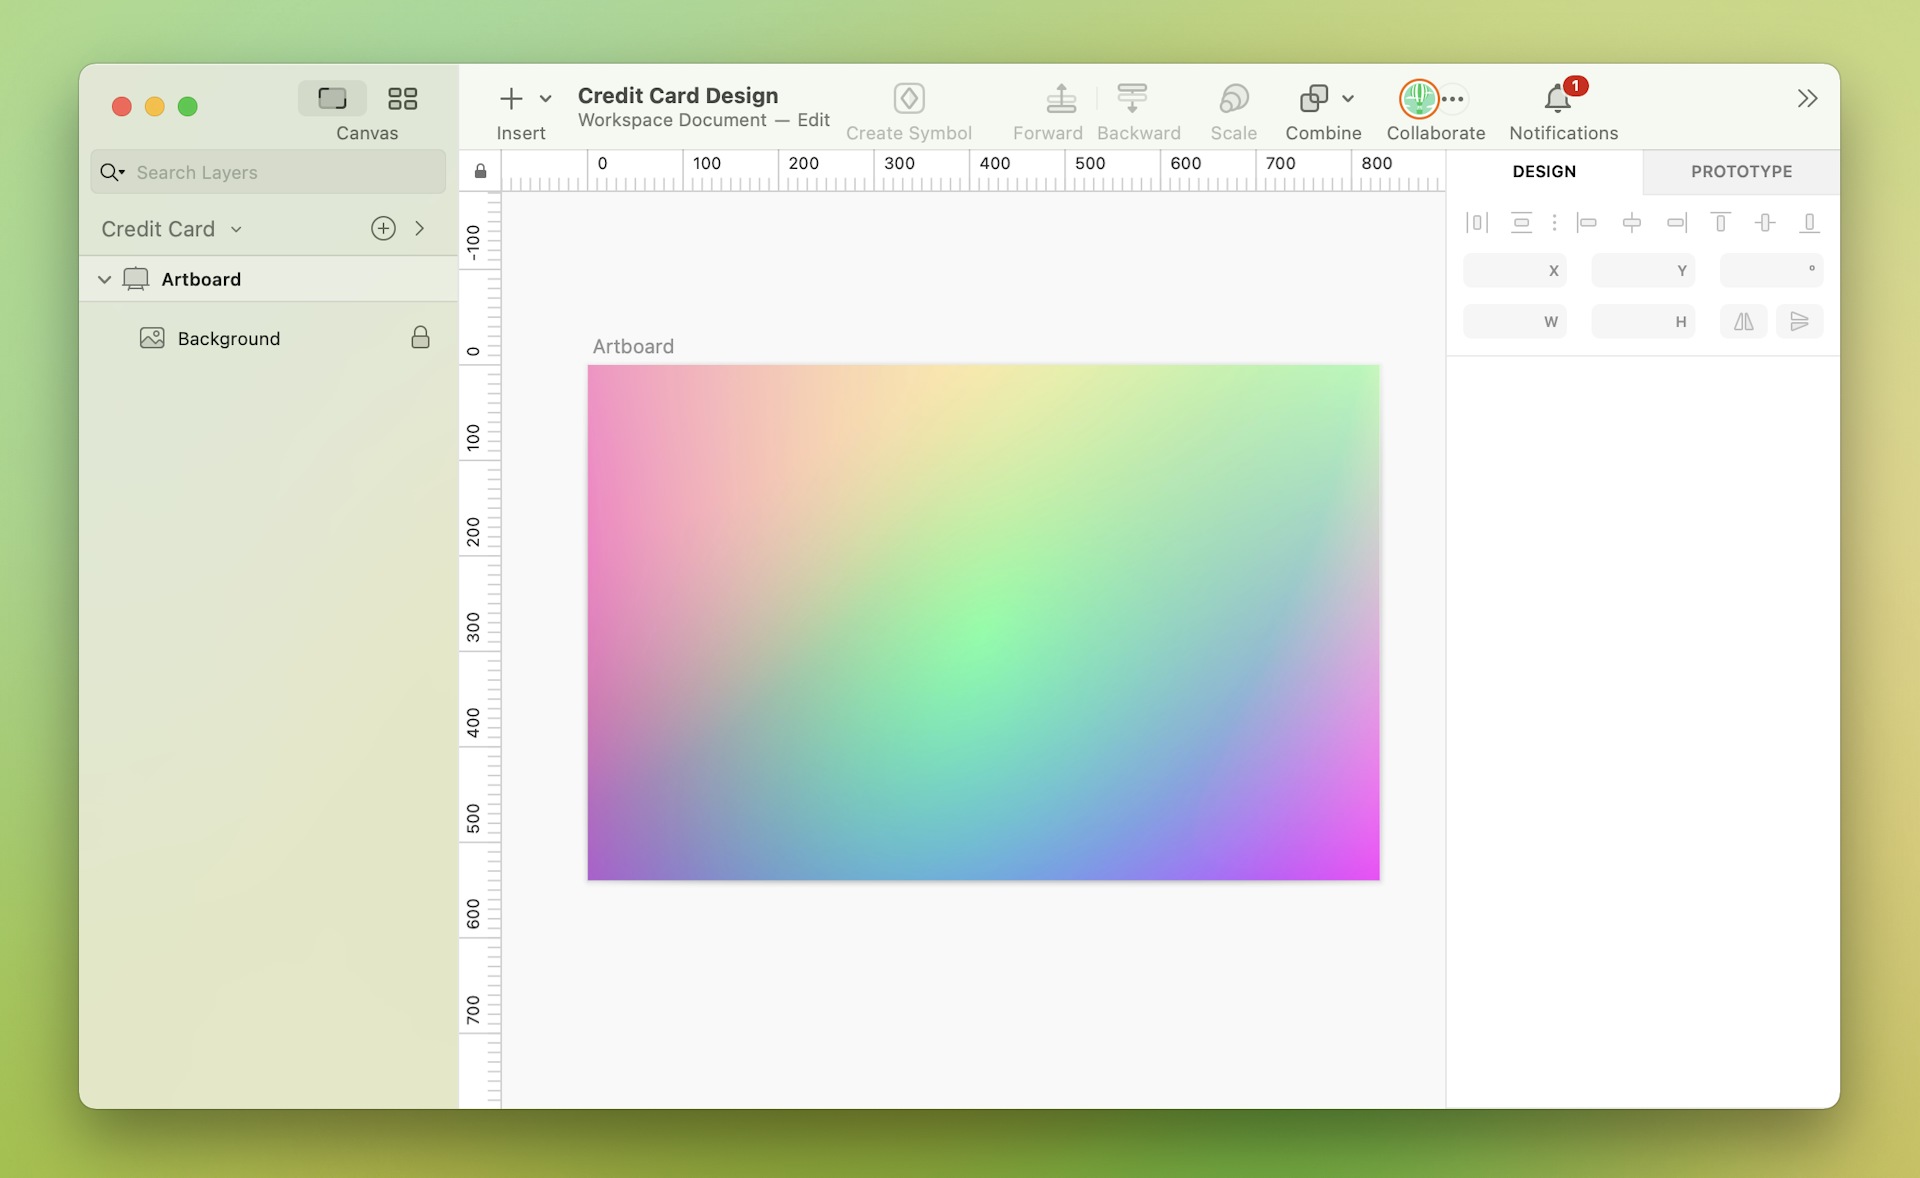Click the Add layer button
Image resolution: width=1920 pixels, height=1178 pixels.
[383, 226]
